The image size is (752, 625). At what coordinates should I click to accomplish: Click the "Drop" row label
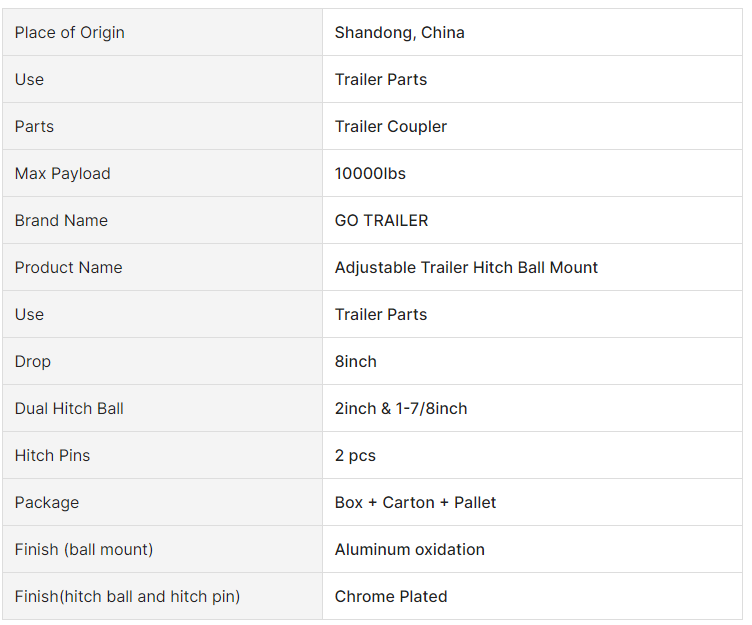pyautogui.click(x=32, y=361)
